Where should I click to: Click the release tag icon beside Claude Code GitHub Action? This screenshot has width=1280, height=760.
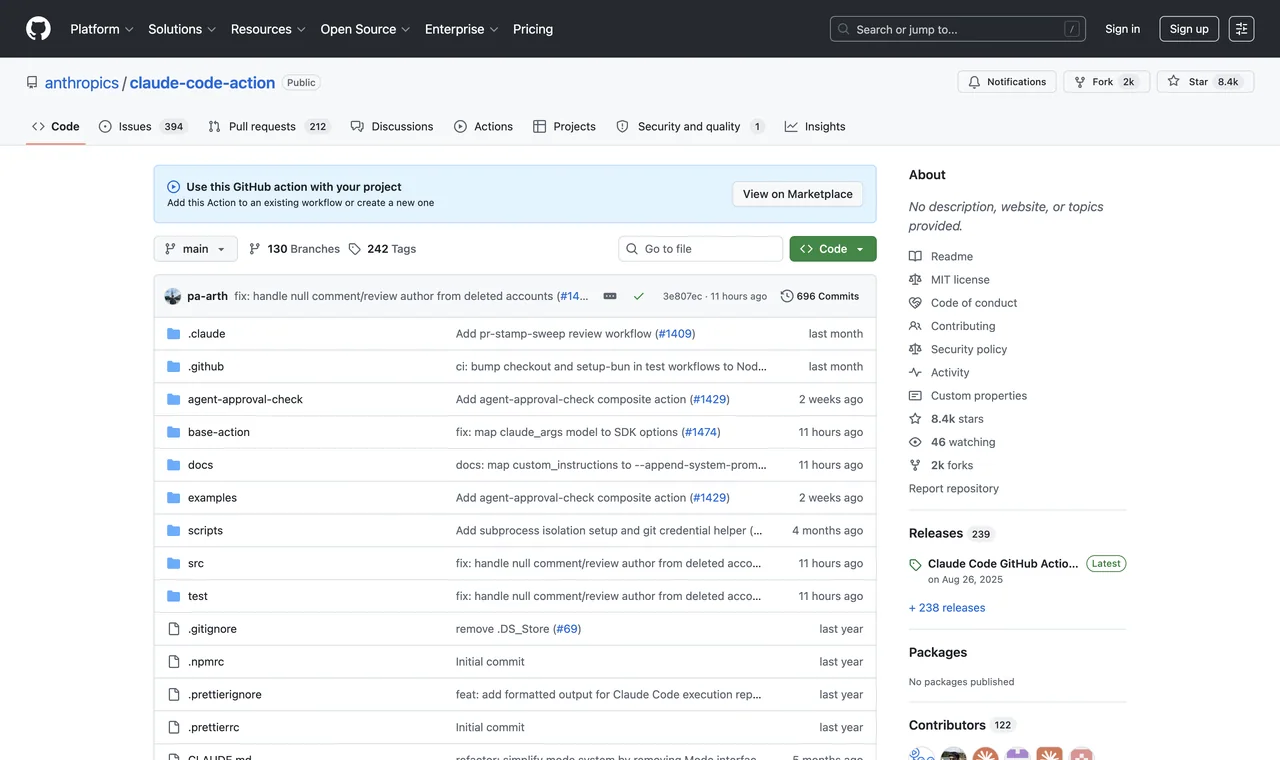point(915,565)
